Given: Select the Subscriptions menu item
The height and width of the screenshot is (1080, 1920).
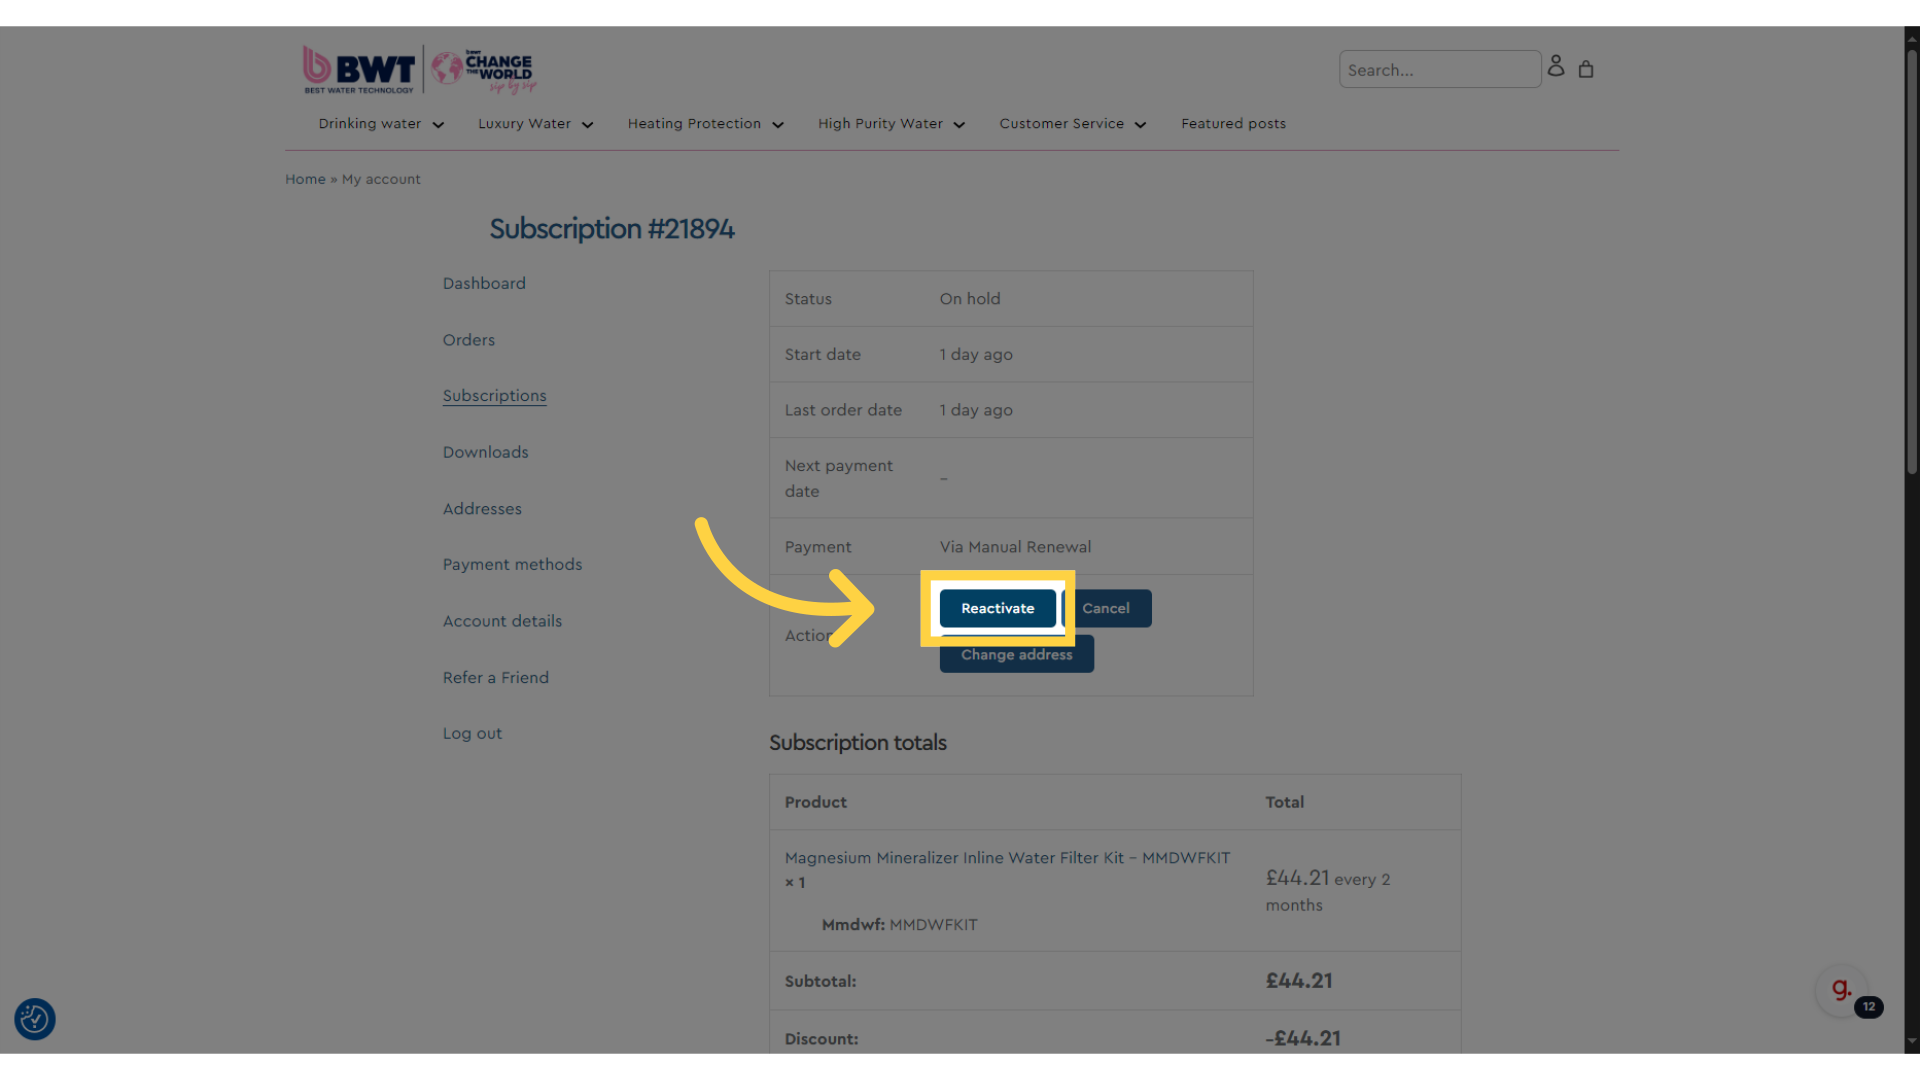Looking at the screenshot, I should (x=496, y=396).
